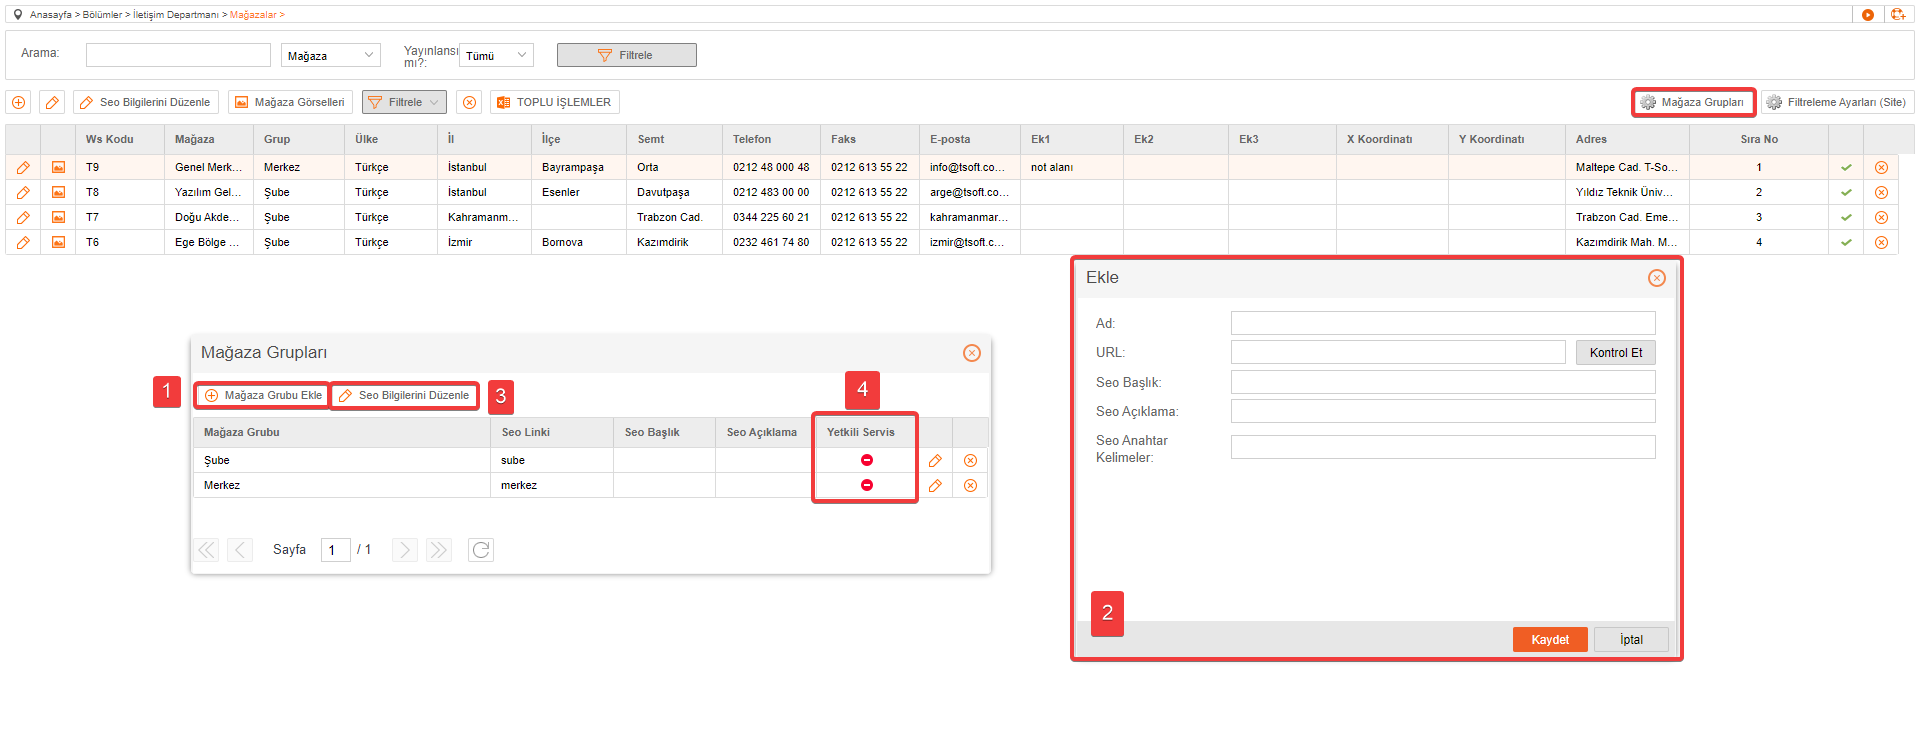This screenshot has width=1920, height=736.
Task: Open the Mağaza search type dropdown
Action: pos(331,55)
